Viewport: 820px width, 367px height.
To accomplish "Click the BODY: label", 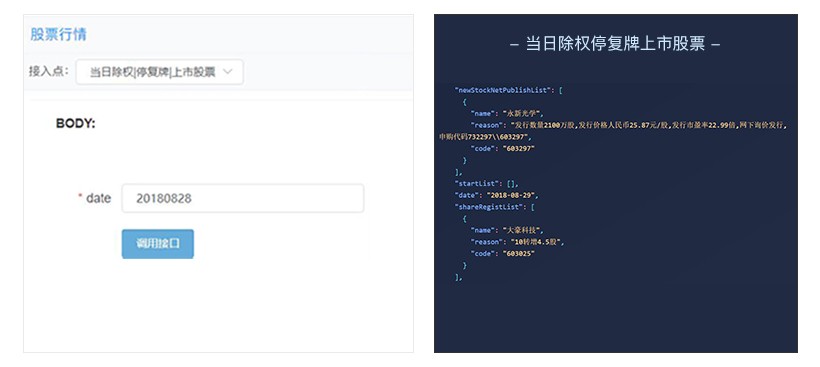I will [x=75, y=124].
